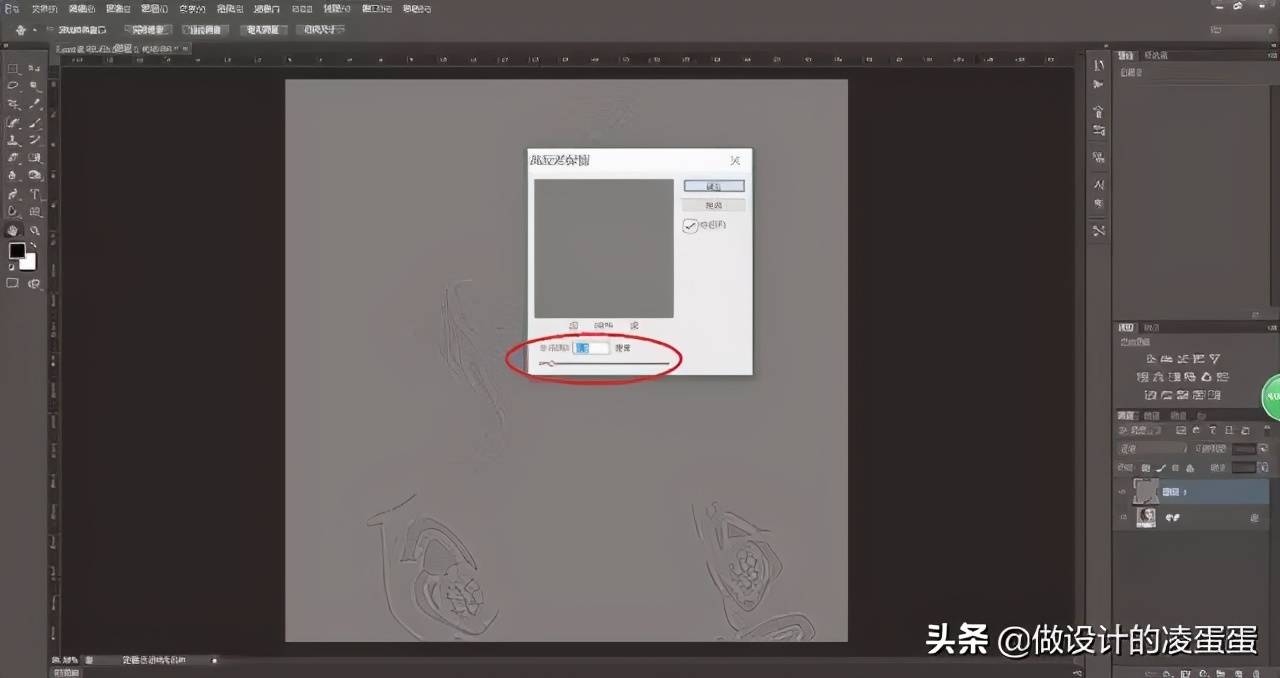This screenshot has width=1280, height=678.
Task: Open the layer blend mode dropdown
Action: [x=1151, y=449]
